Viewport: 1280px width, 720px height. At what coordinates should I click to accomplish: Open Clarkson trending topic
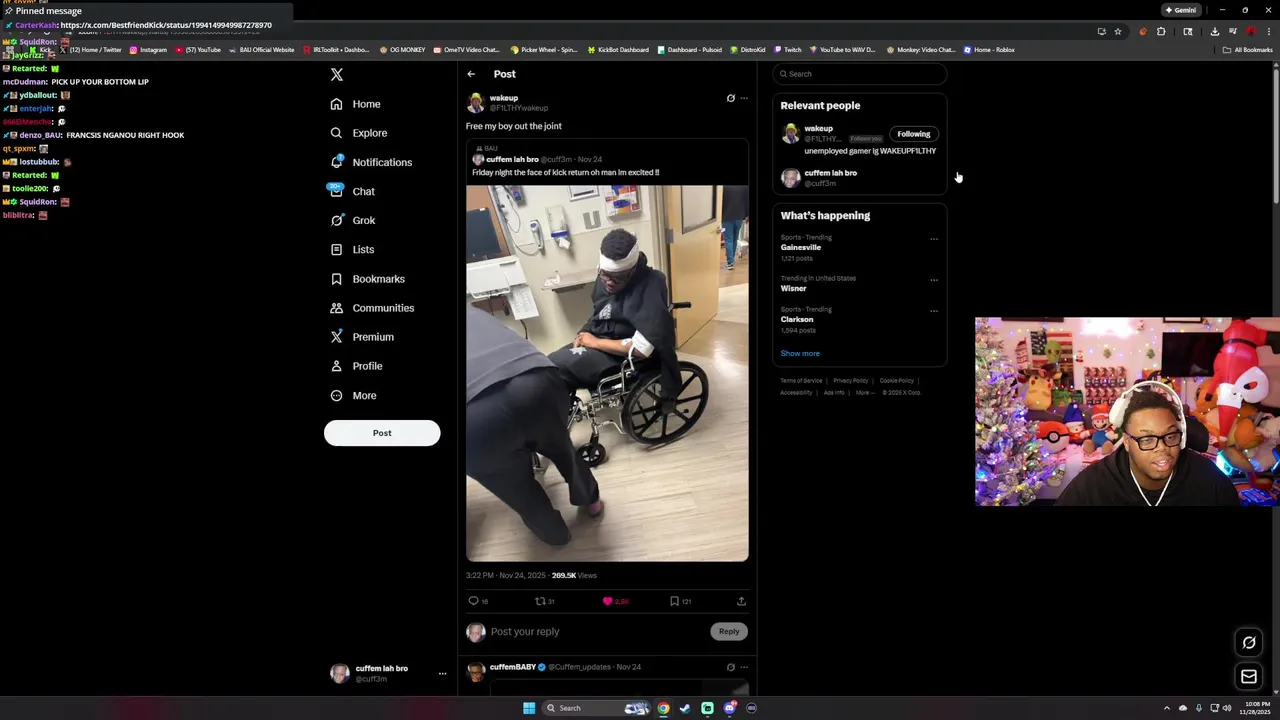coord(797,320)
